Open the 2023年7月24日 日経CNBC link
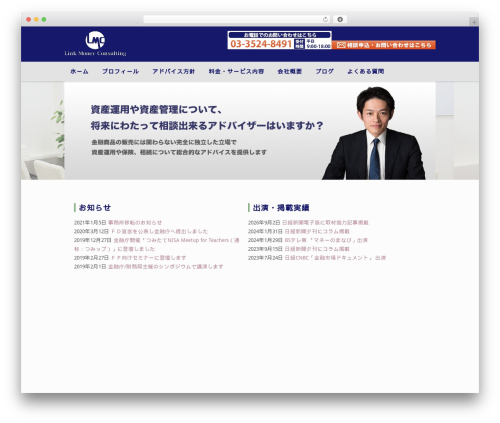This screenshot has width=500, height=423. pos(335,258)
